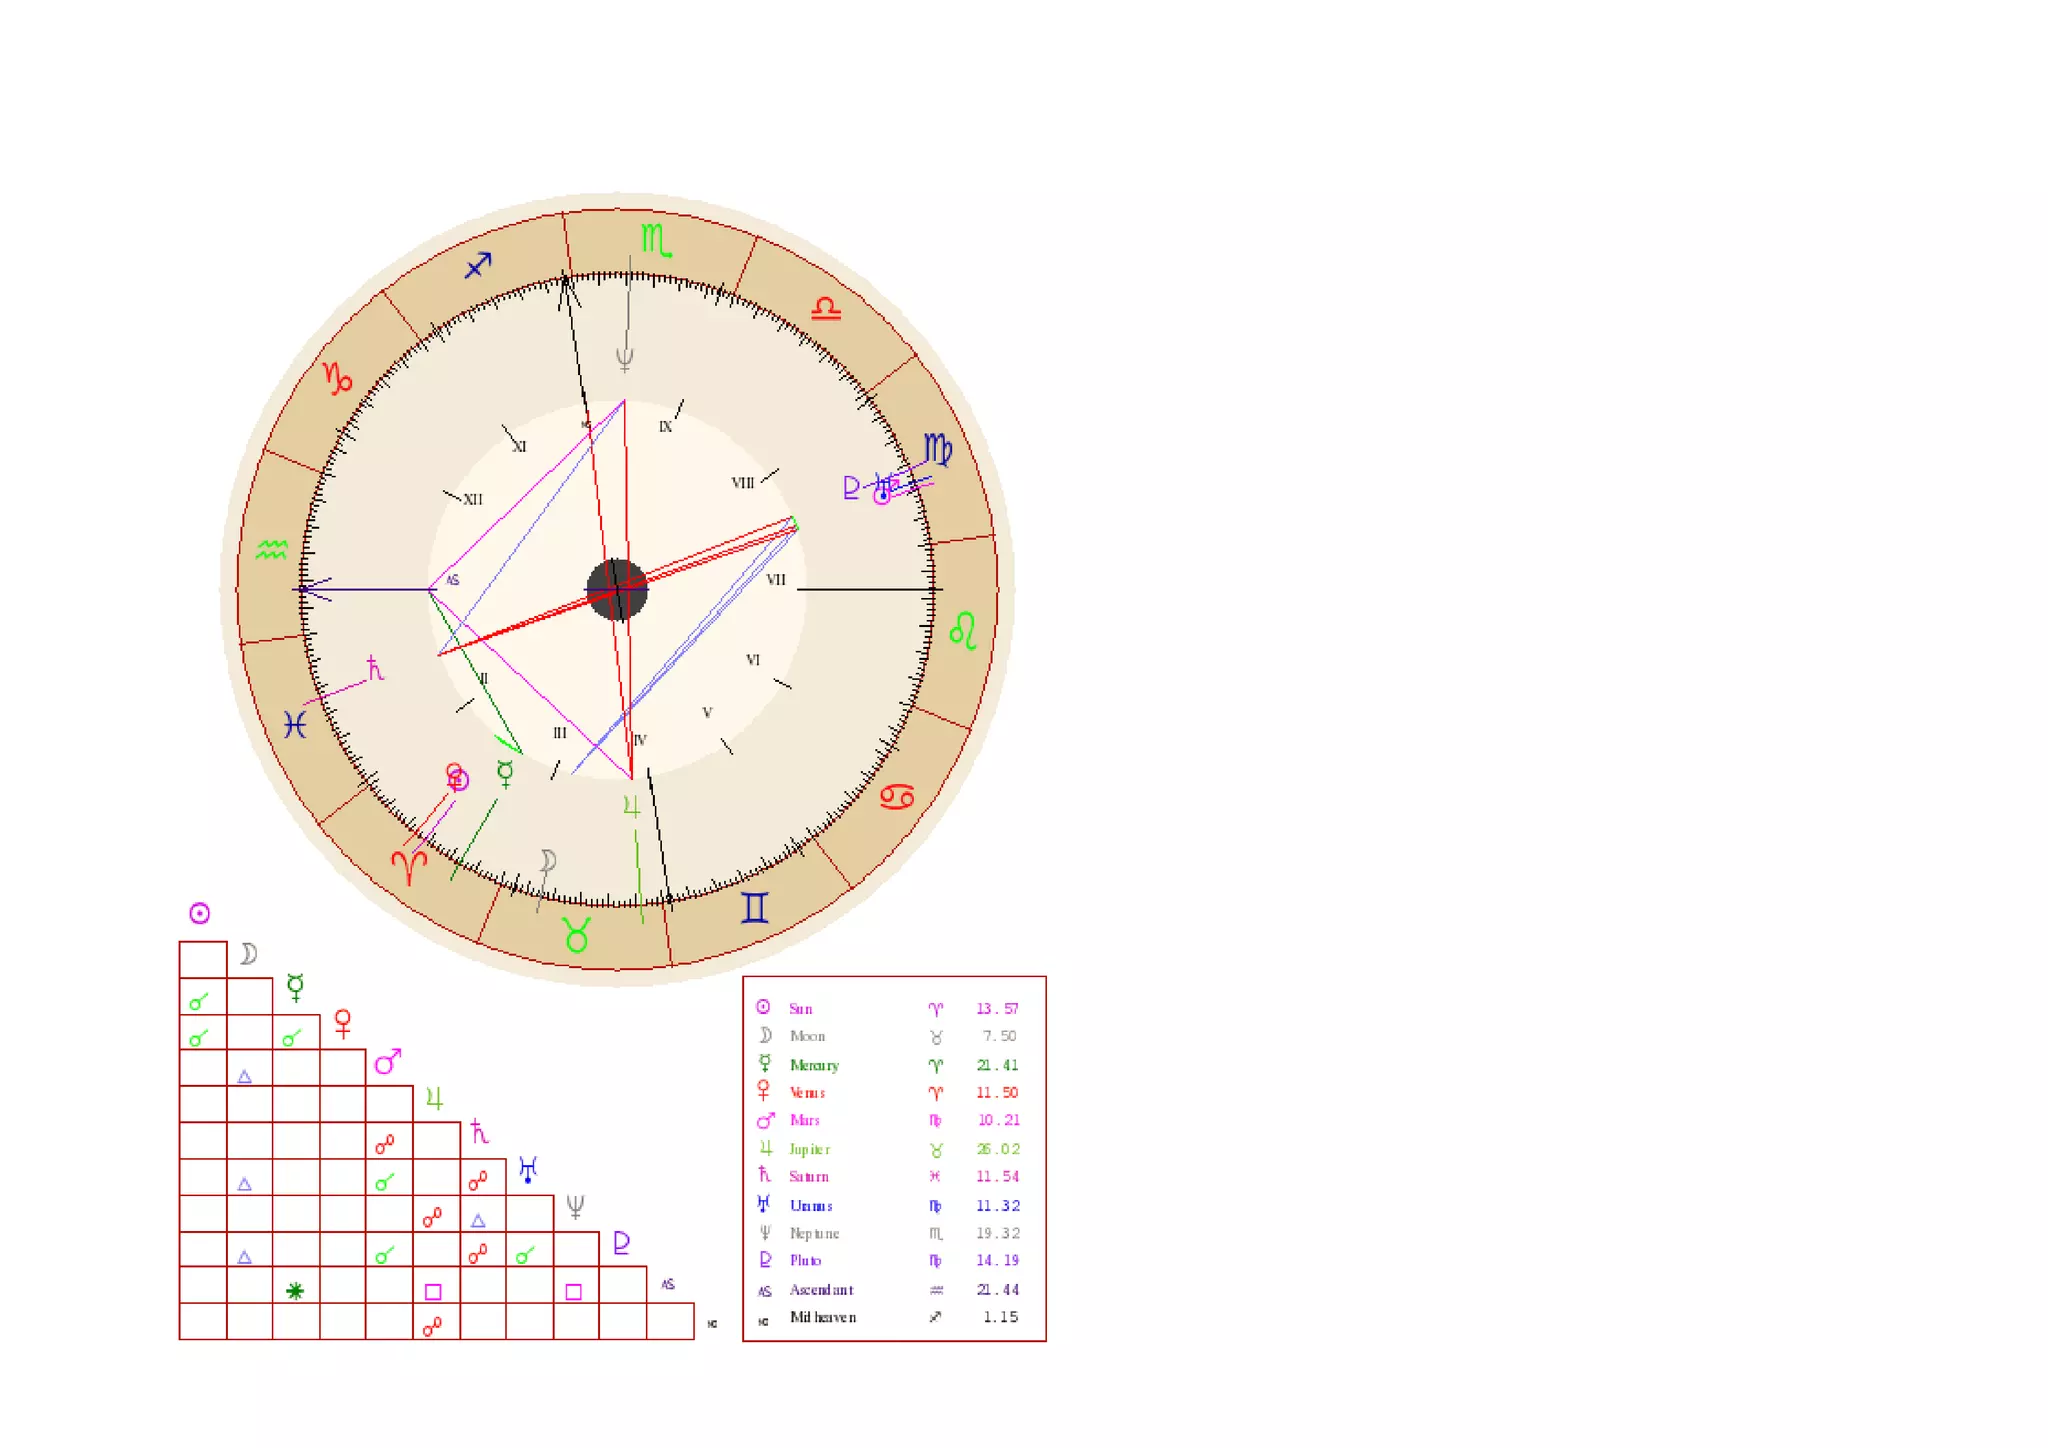2048x1448 pixels.
Task: Click the red Cancer sign on the wheel
Action: coord(897,797)
